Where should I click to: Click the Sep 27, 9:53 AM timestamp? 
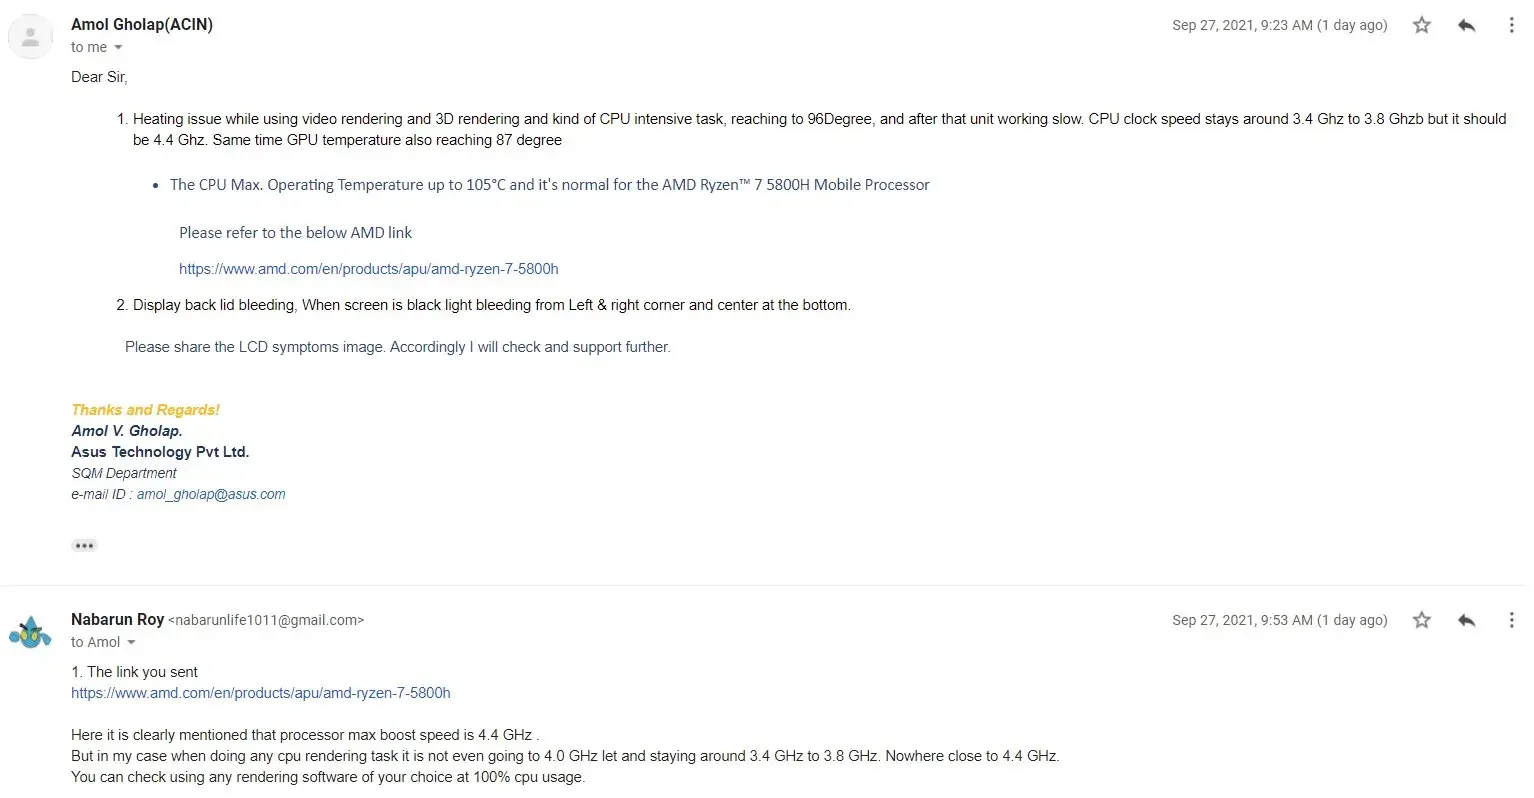tap(1279, 621)
